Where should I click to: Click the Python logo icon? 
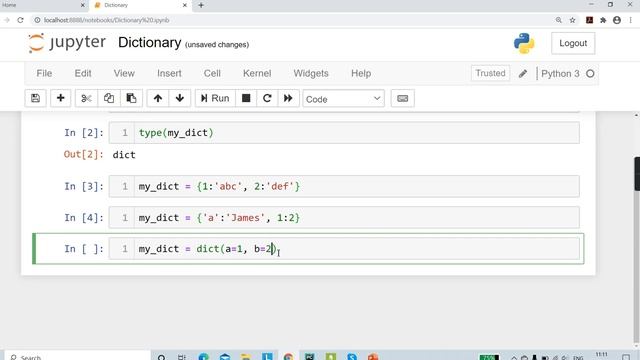(524, 43)
